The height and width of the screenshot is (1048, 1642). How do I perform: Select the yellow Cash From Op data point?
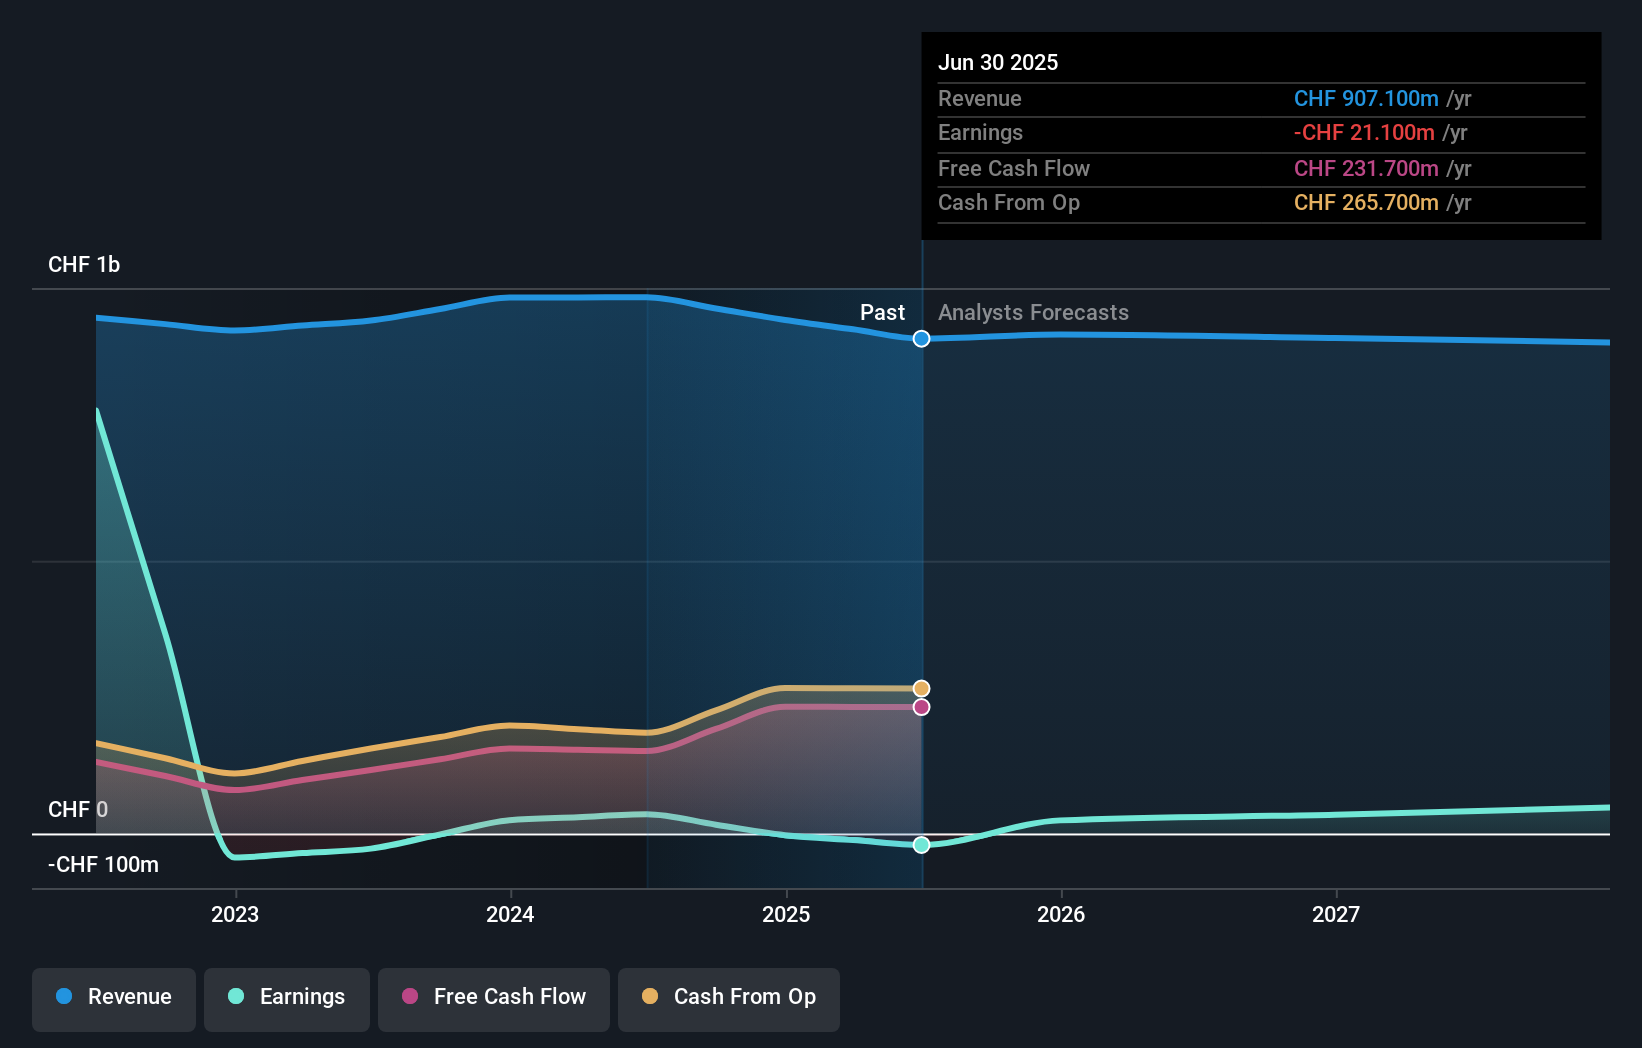click(x=921, y=687)
